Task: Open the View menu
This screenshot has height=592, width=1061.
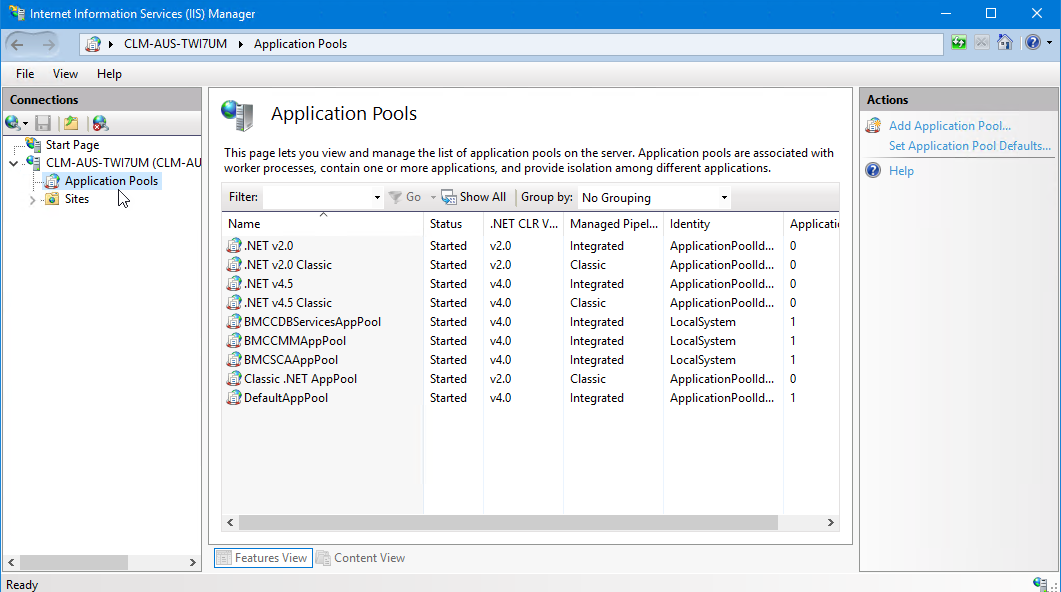Action: click(65, 74)
